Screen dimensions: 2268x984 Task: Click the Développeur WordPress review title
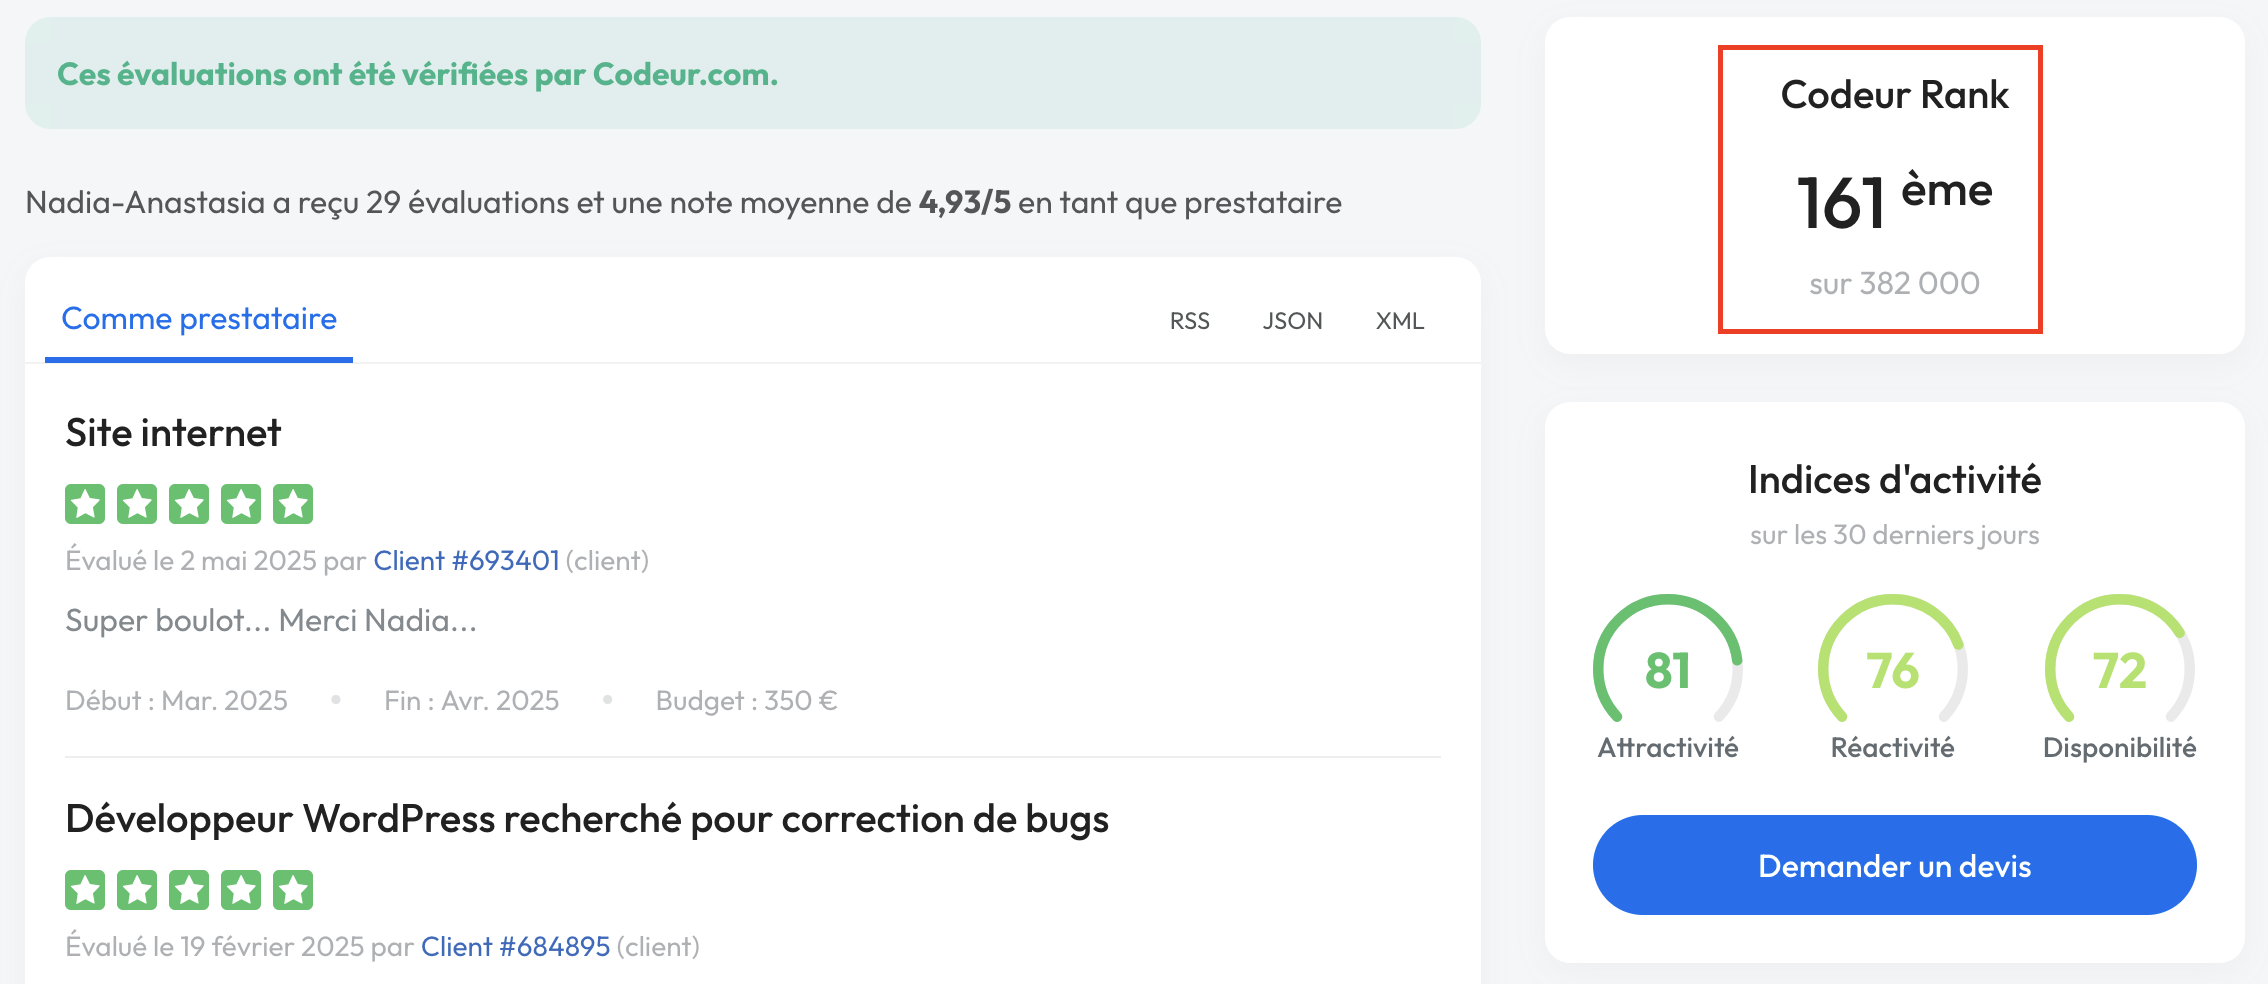point(587,819)
